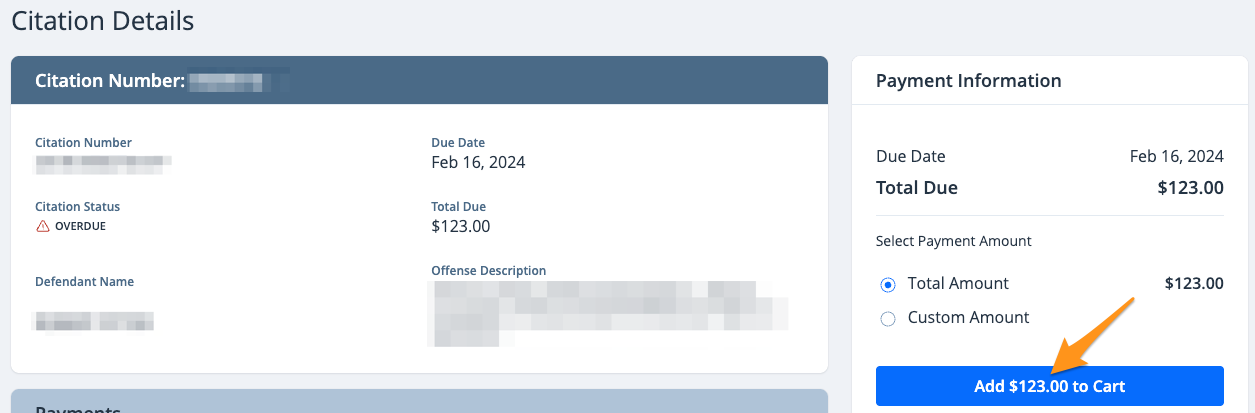Click the Select Payment Amount label
Image resolution: width=1255 pixels, height=413 pixels.
point(953,241)
